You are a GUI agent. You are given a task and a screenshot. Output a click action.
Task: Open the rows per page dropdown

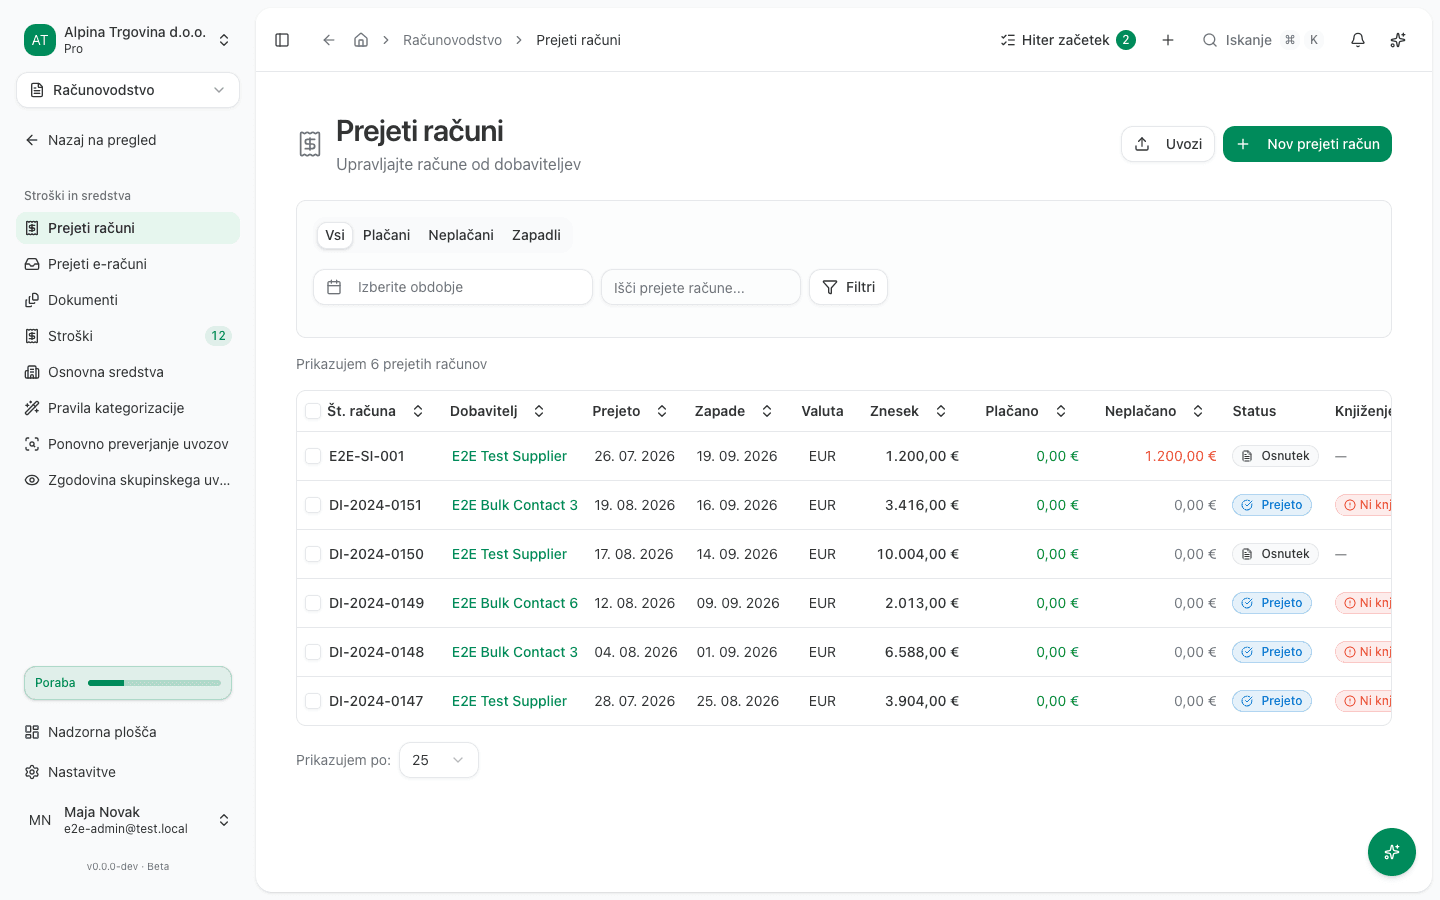click(439, 760)
